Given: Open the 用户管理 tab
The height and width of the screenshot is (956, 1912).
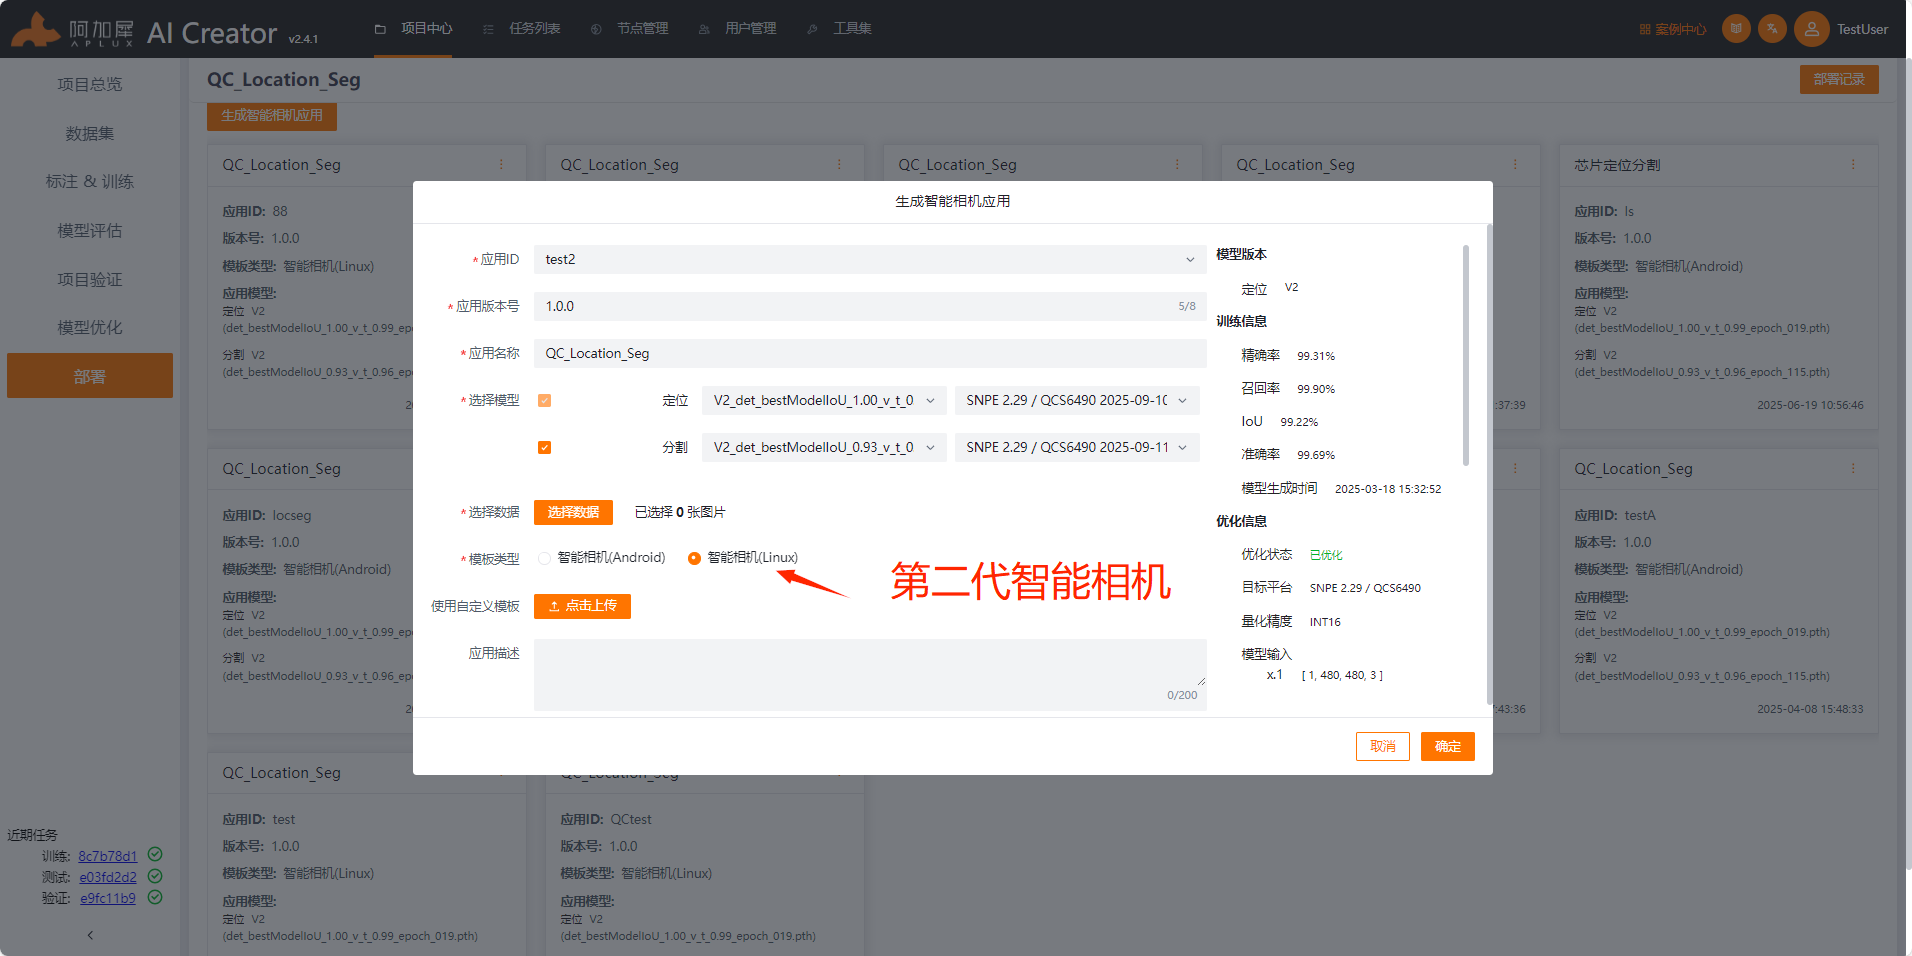Looking at the screenshot, I should point(737,29).
